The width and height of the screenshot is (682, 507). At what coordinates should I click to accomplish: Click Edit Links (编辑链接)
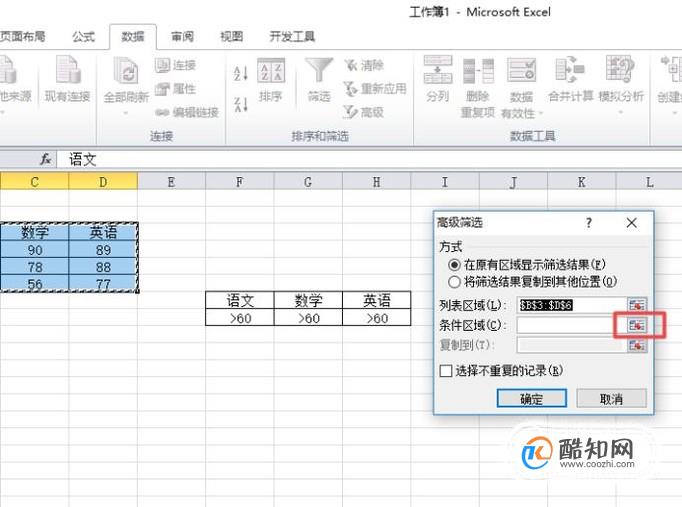click(187, 113)
